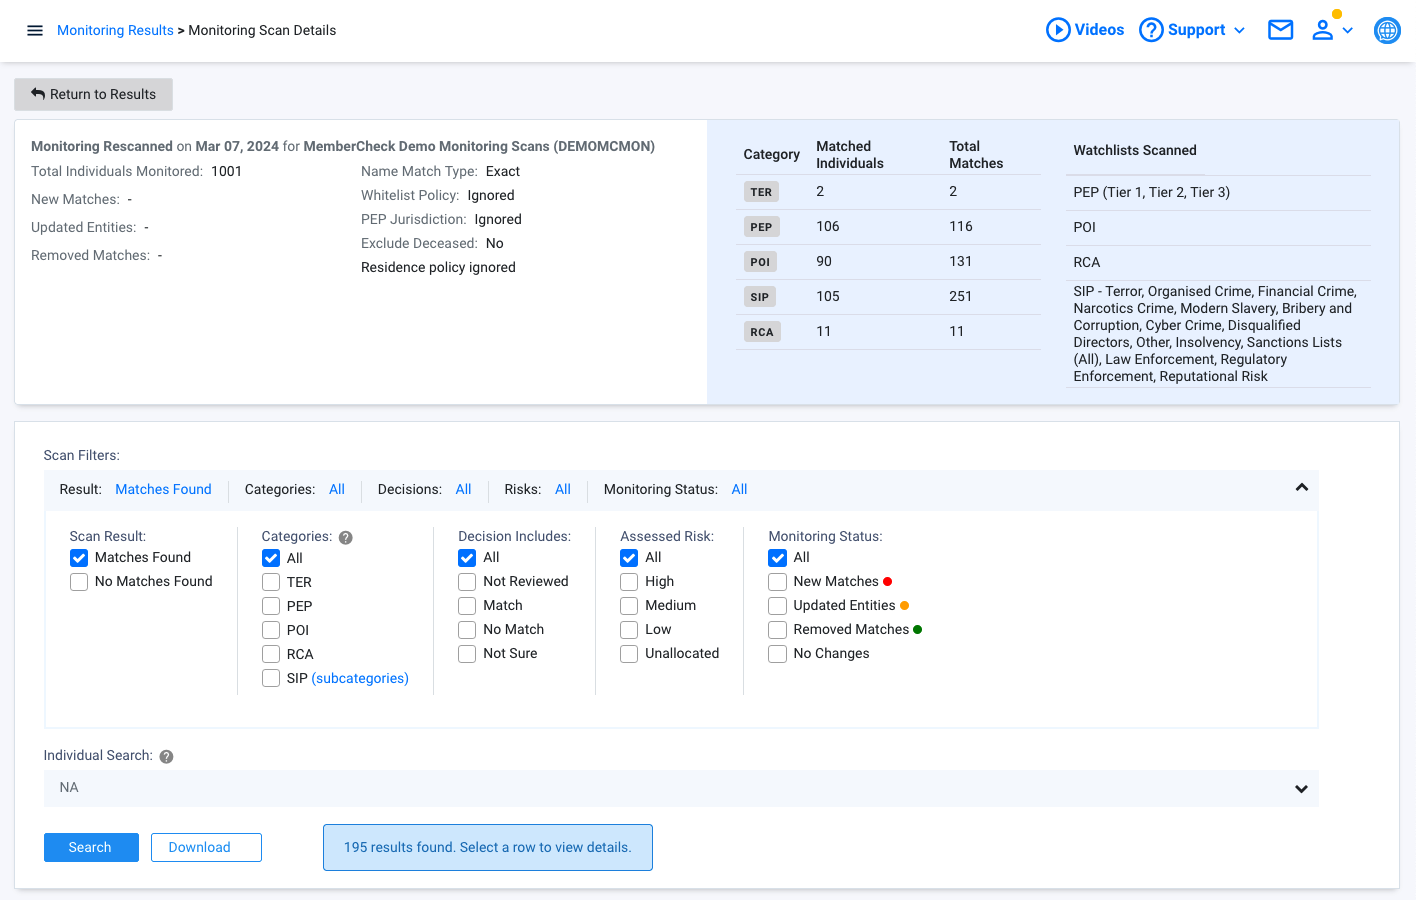Click SIP total matches value 251
1416x900 pixels.
961,296
